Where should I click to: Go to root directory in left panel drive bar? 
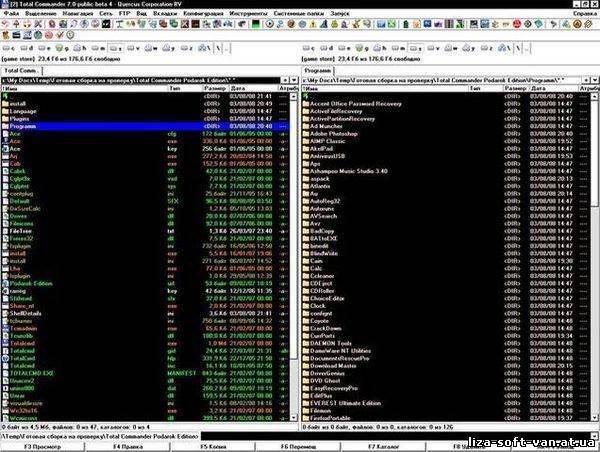coord(219,48)
